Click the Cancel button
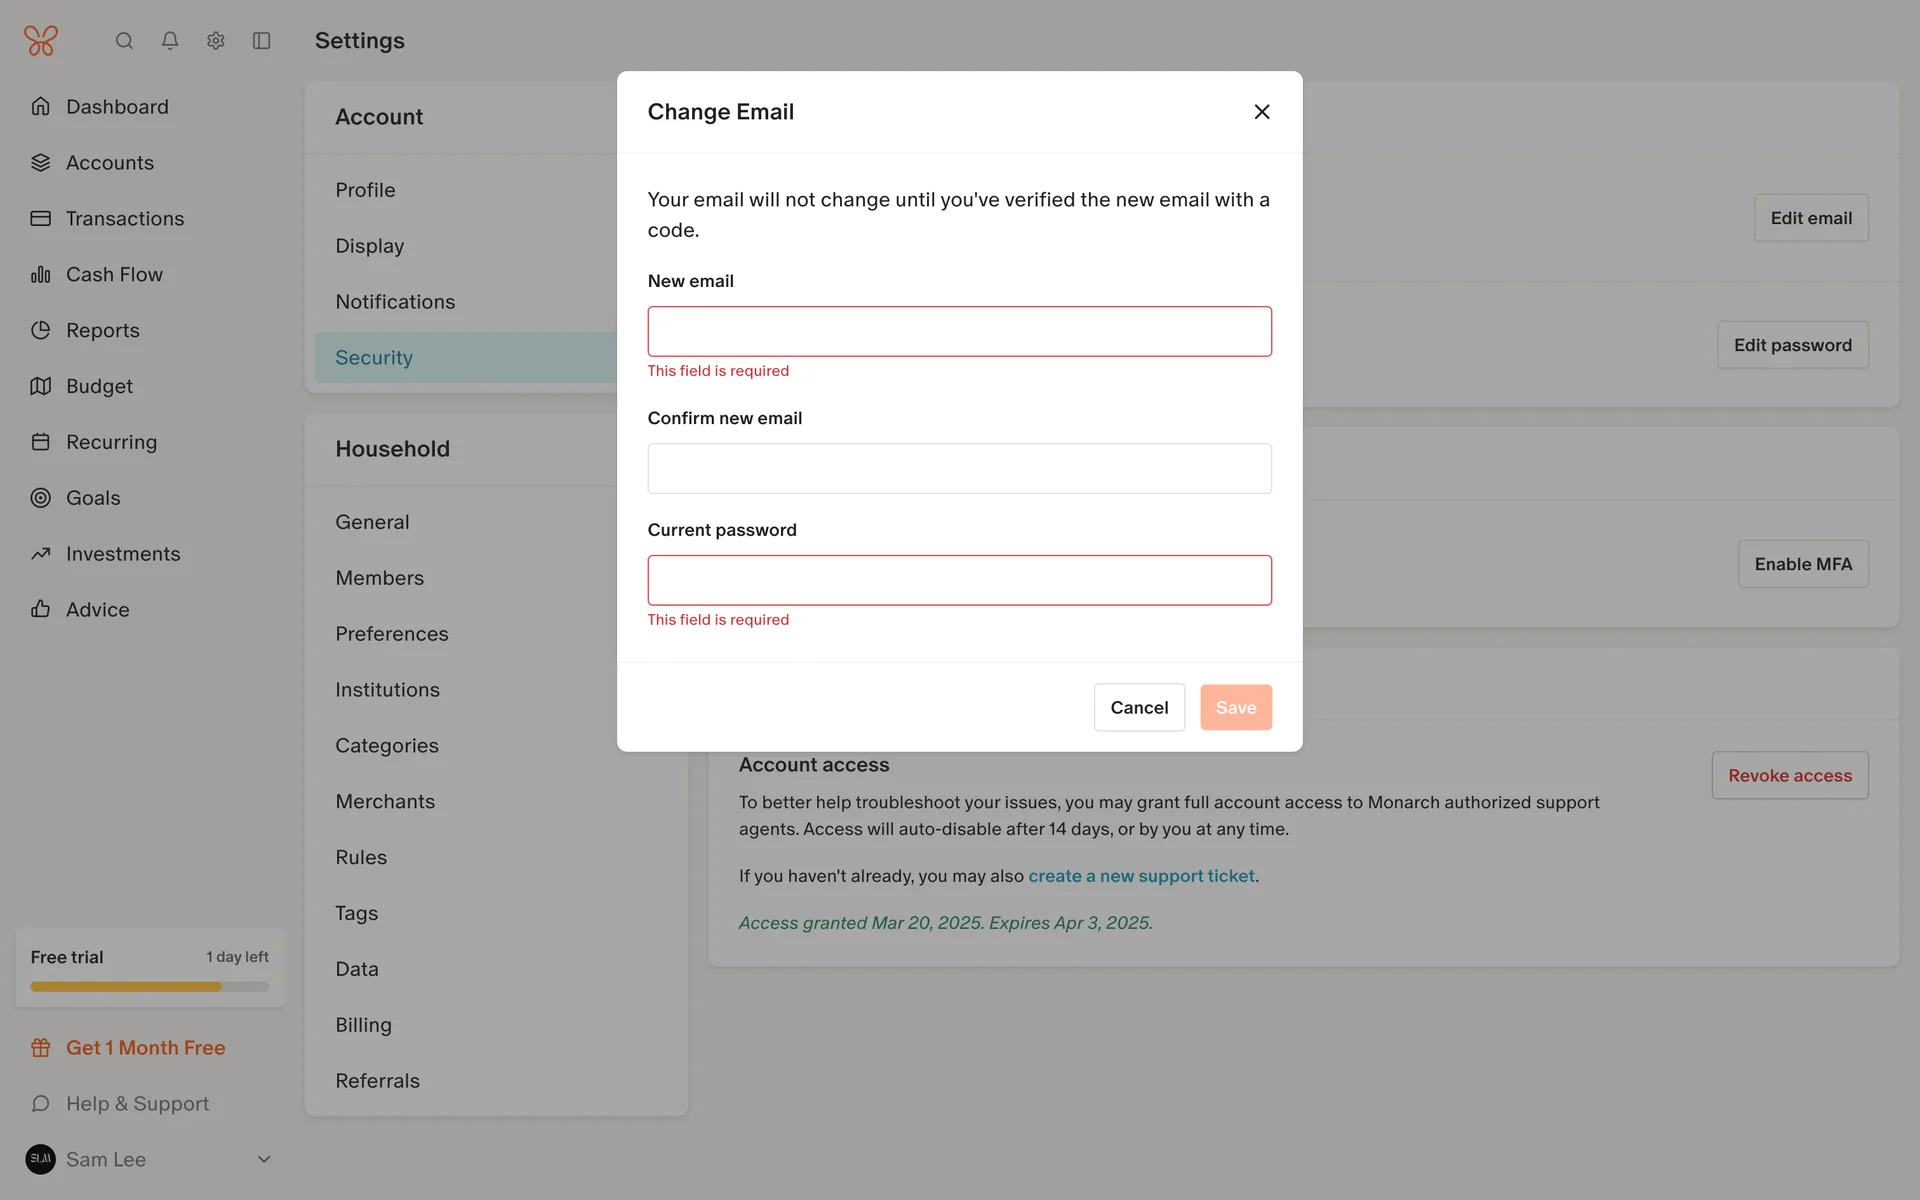Screen dimensions: 1920x1200 point(1139,708)
